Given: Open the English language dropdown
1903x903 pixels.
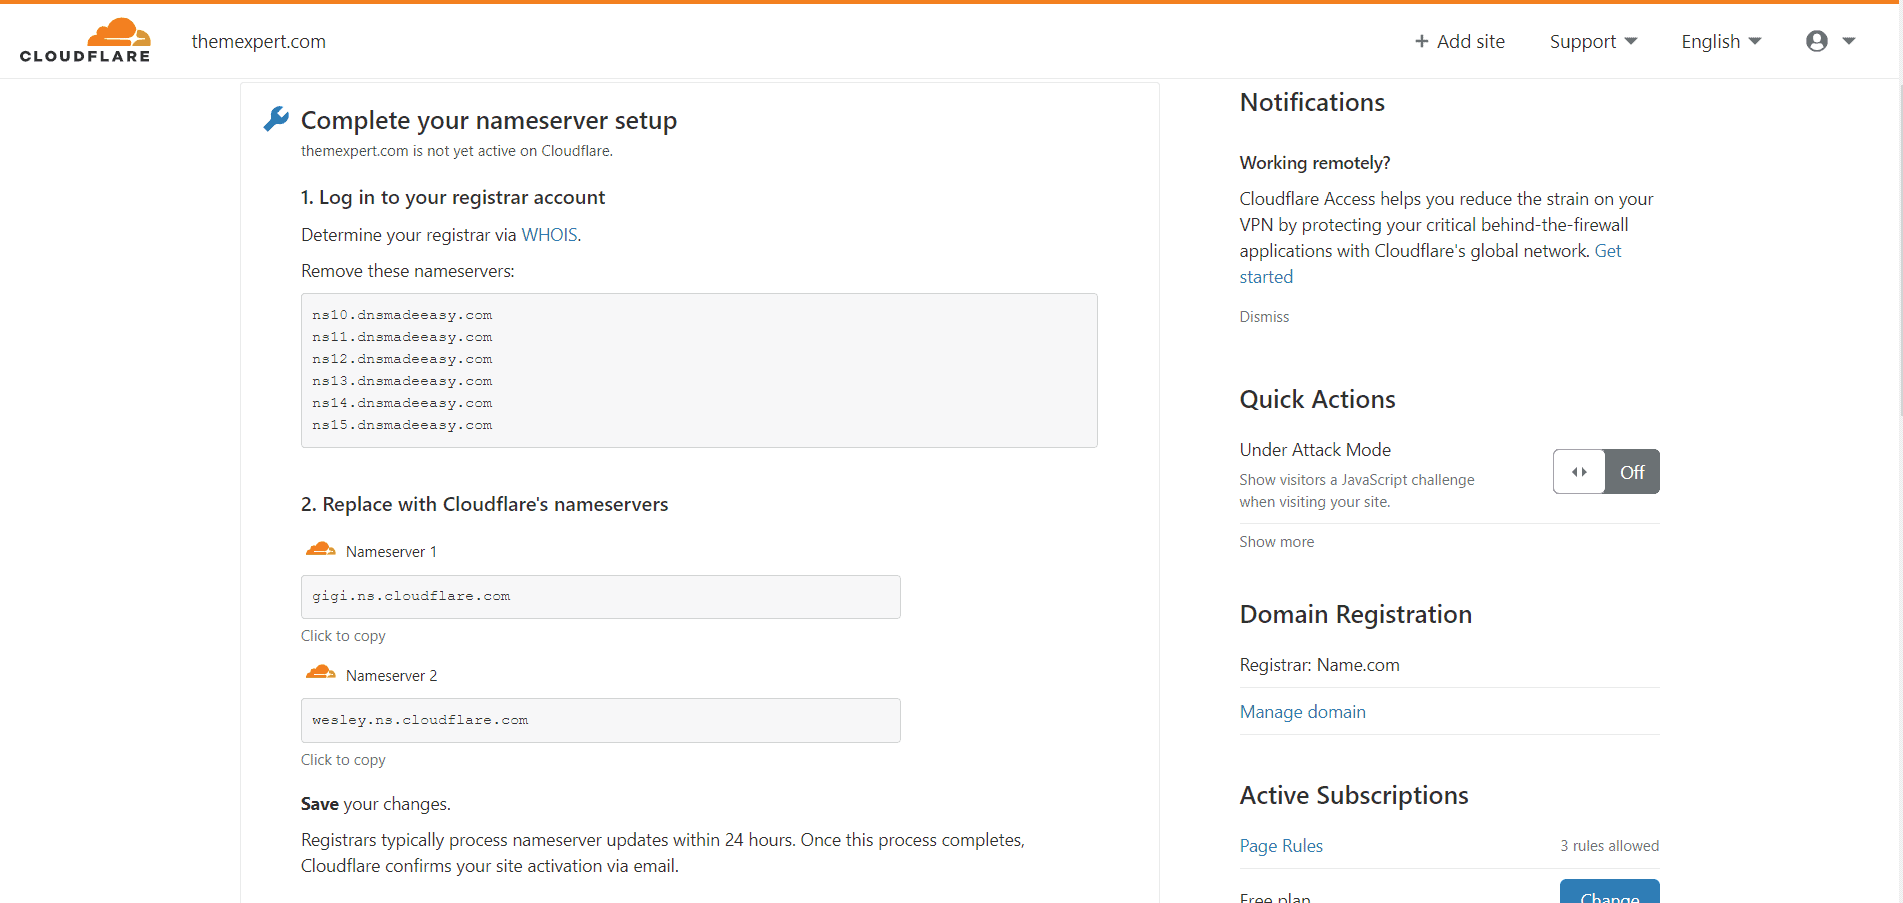Looking at the screenshot, I should click(1721, 41).
